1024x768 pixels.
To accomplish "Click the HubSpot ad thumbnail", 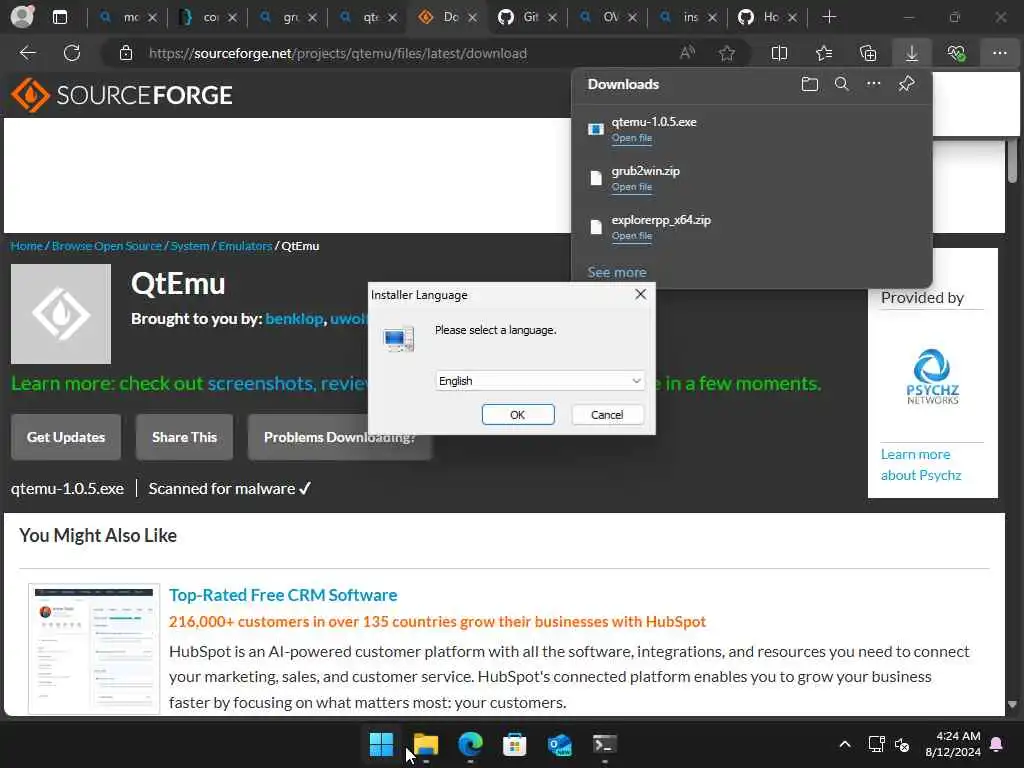I will [x=94, y=648].
